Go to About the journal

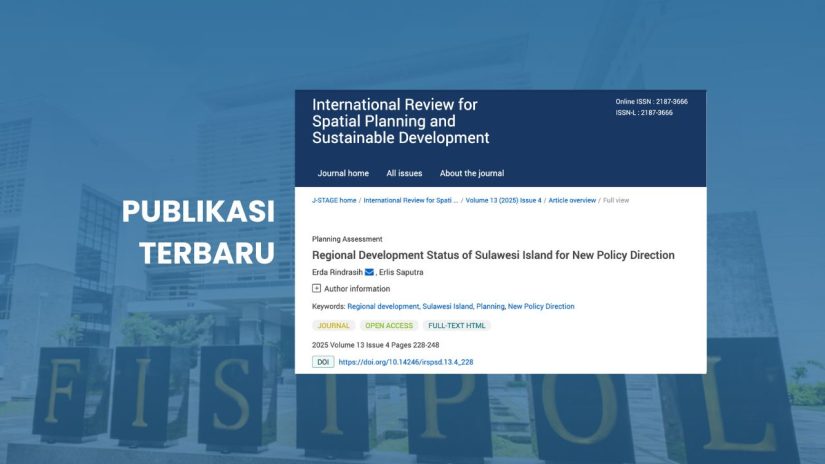pyautogui.click(x=472, y=173)
